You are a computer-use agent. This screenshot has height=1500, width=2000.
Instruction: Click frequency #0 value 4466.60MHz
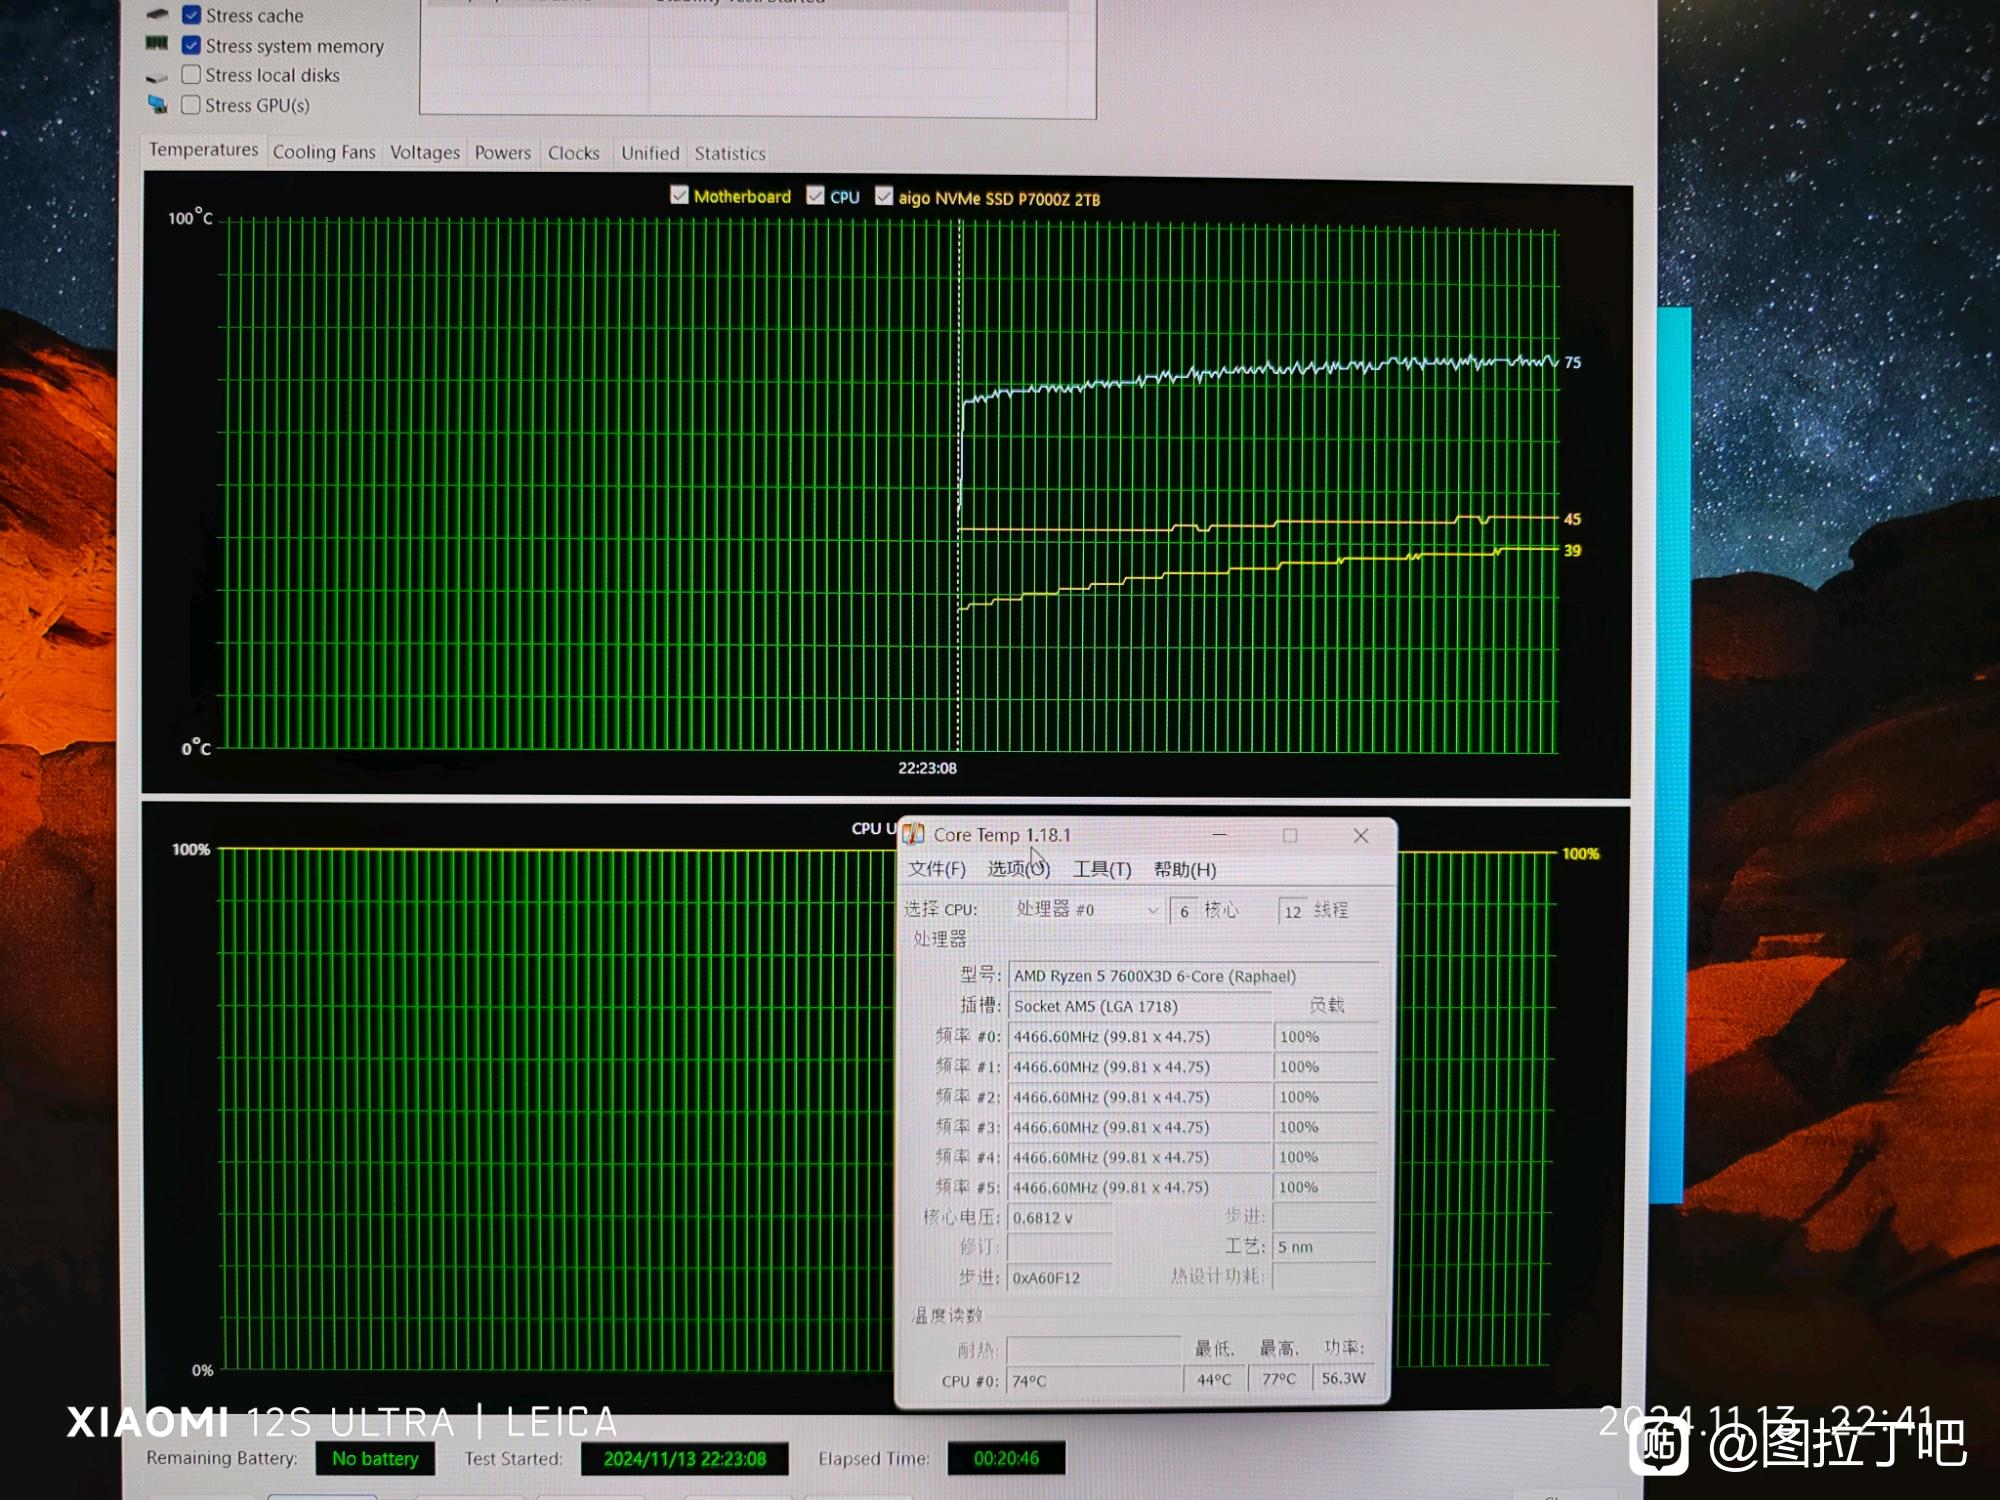1139,1037
